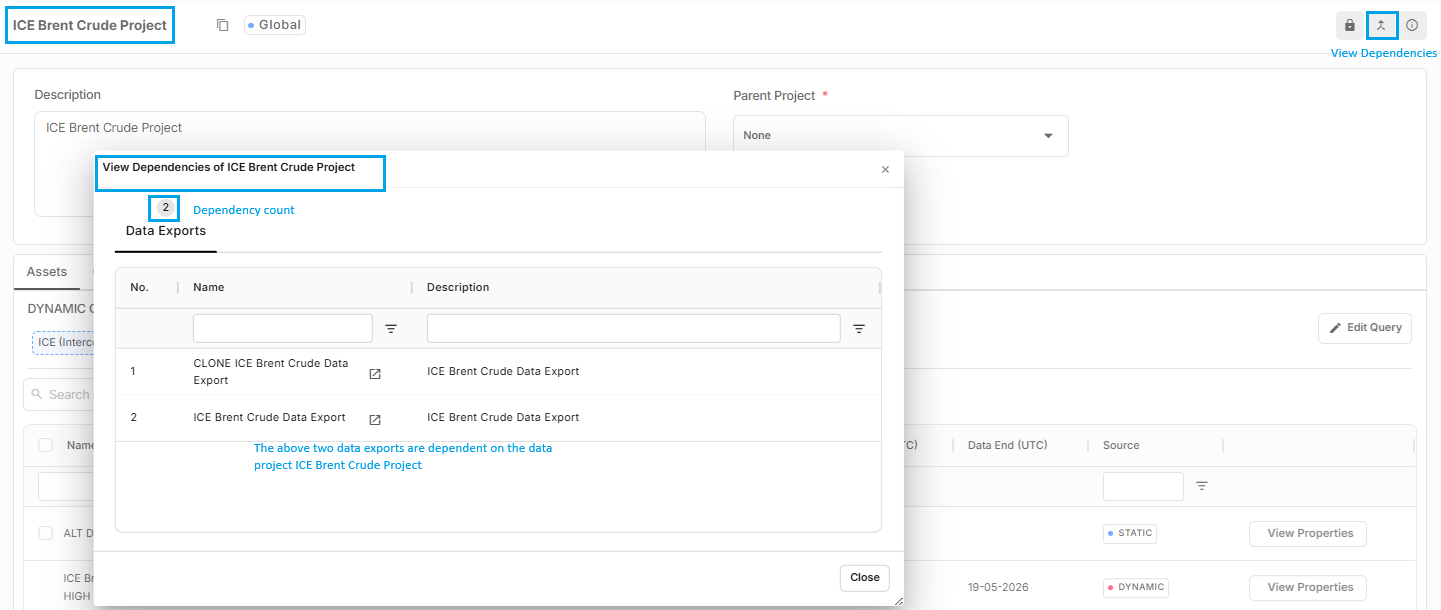Click description cell of row 1 in dialog
This screenshot has height=610, width=1441.
pyautogui.click(x=503, y=371)
